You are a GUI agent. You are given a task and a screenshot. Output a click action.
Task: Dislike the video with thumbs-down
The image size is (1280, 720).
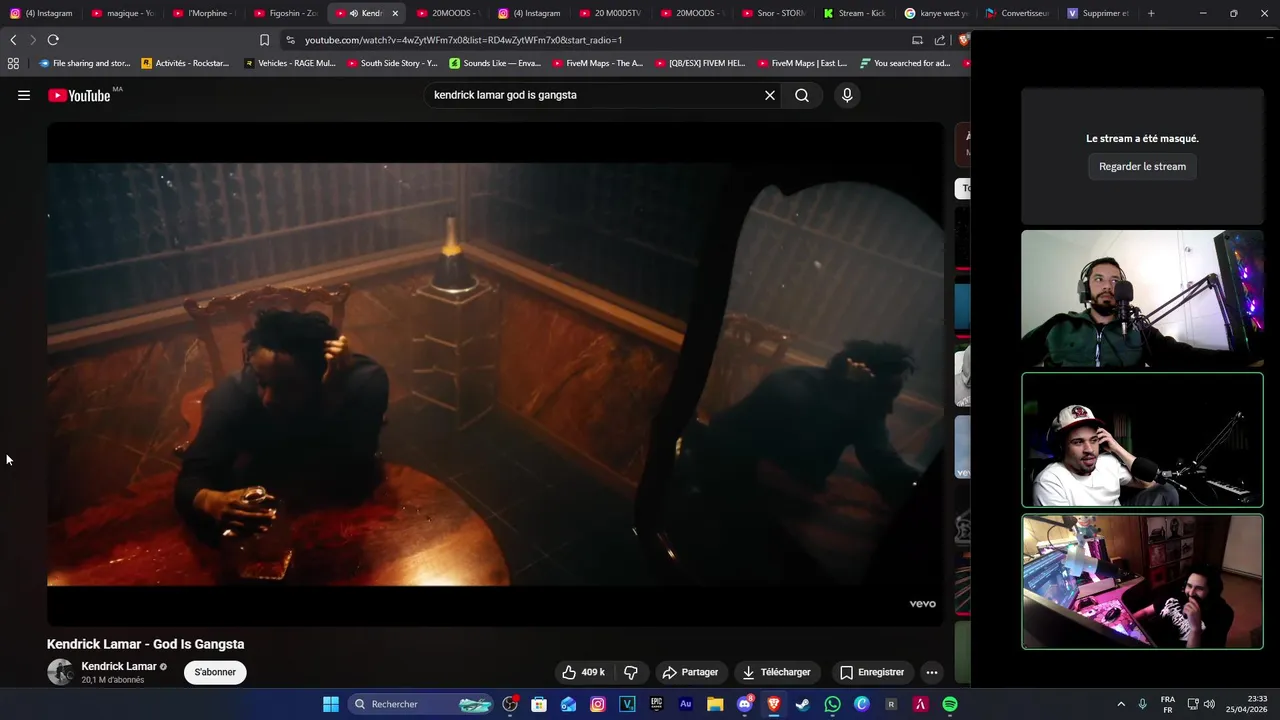click(631, 672)
